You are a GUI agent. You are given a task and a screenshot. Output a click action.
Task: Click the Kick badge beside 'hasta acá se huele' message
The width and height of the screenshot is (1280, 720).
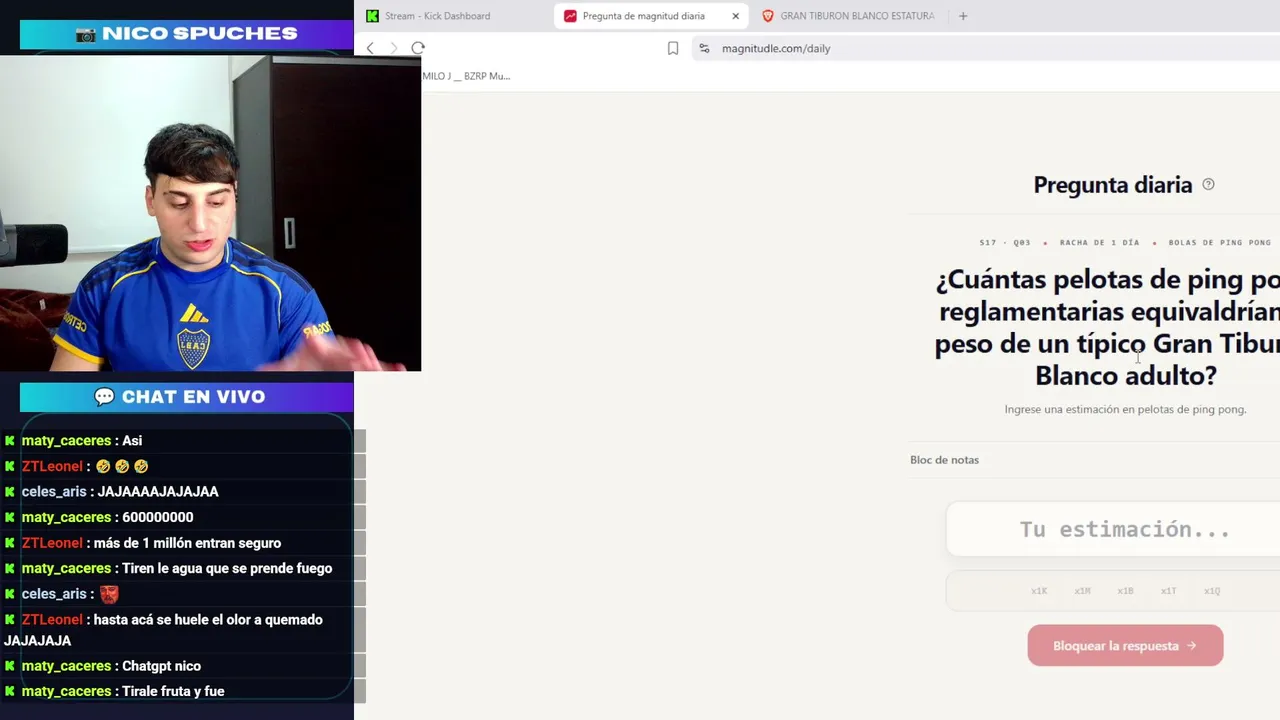pyautogui.click(x=10, y=620)
